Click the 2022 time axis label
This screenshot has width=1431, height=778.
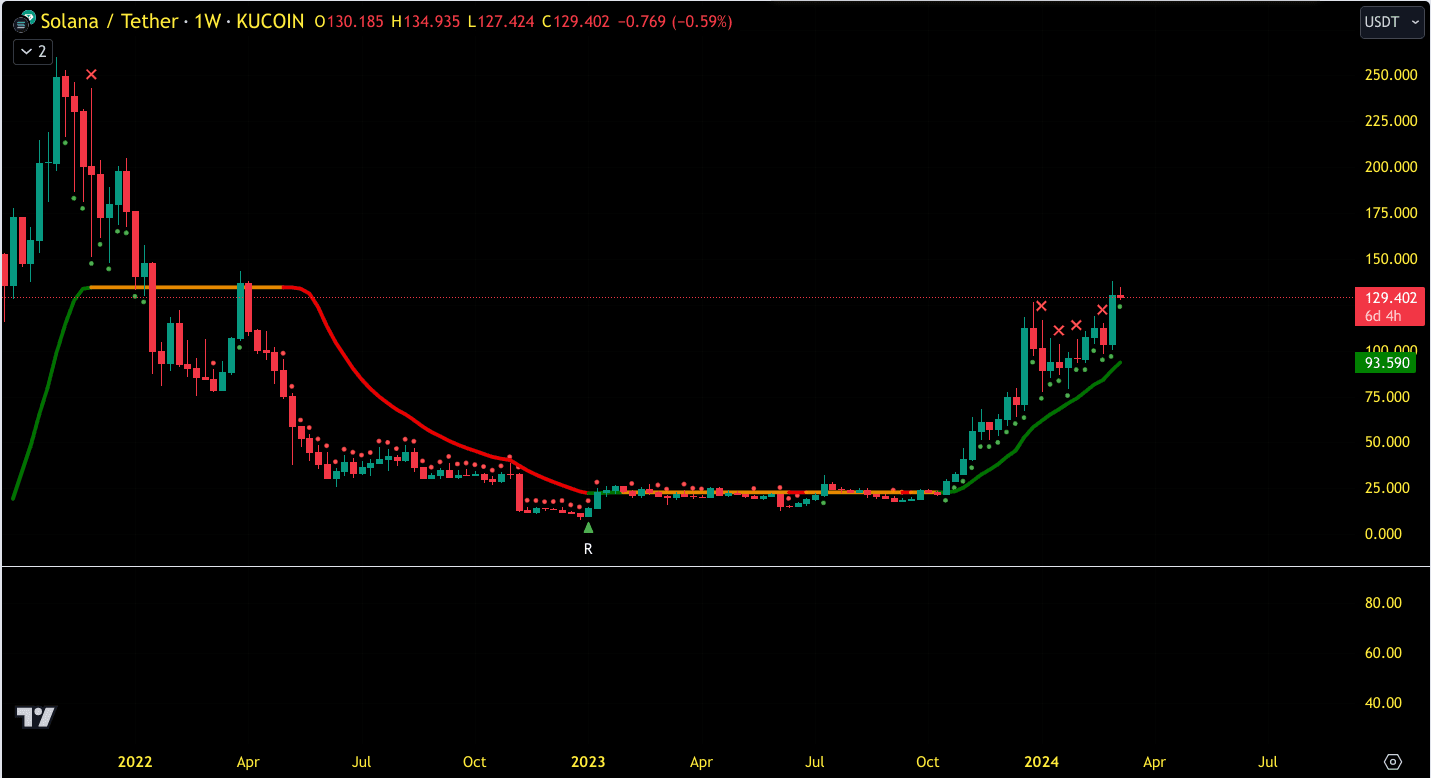coord(135,762)
